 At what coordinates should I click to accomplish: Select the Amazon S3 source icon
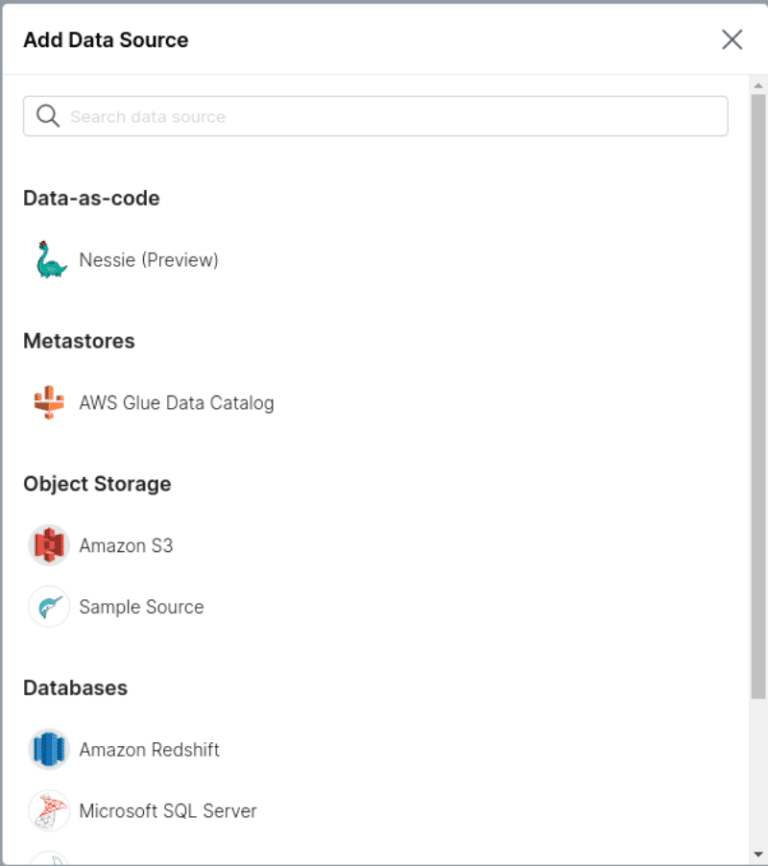pos(47,545)
